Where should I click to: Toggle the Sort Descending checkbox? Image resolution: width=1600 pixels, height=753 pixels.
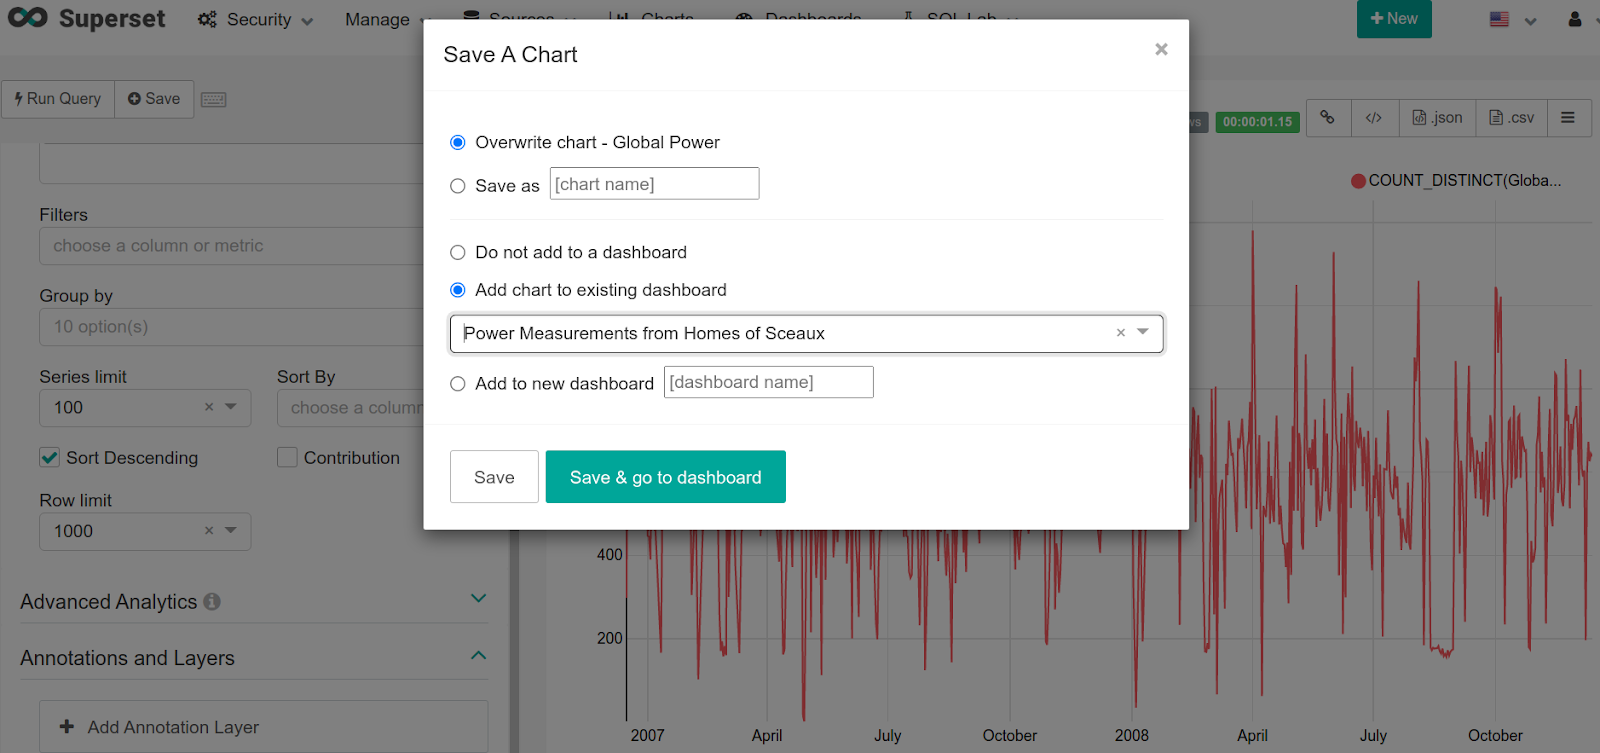[49, 458]
